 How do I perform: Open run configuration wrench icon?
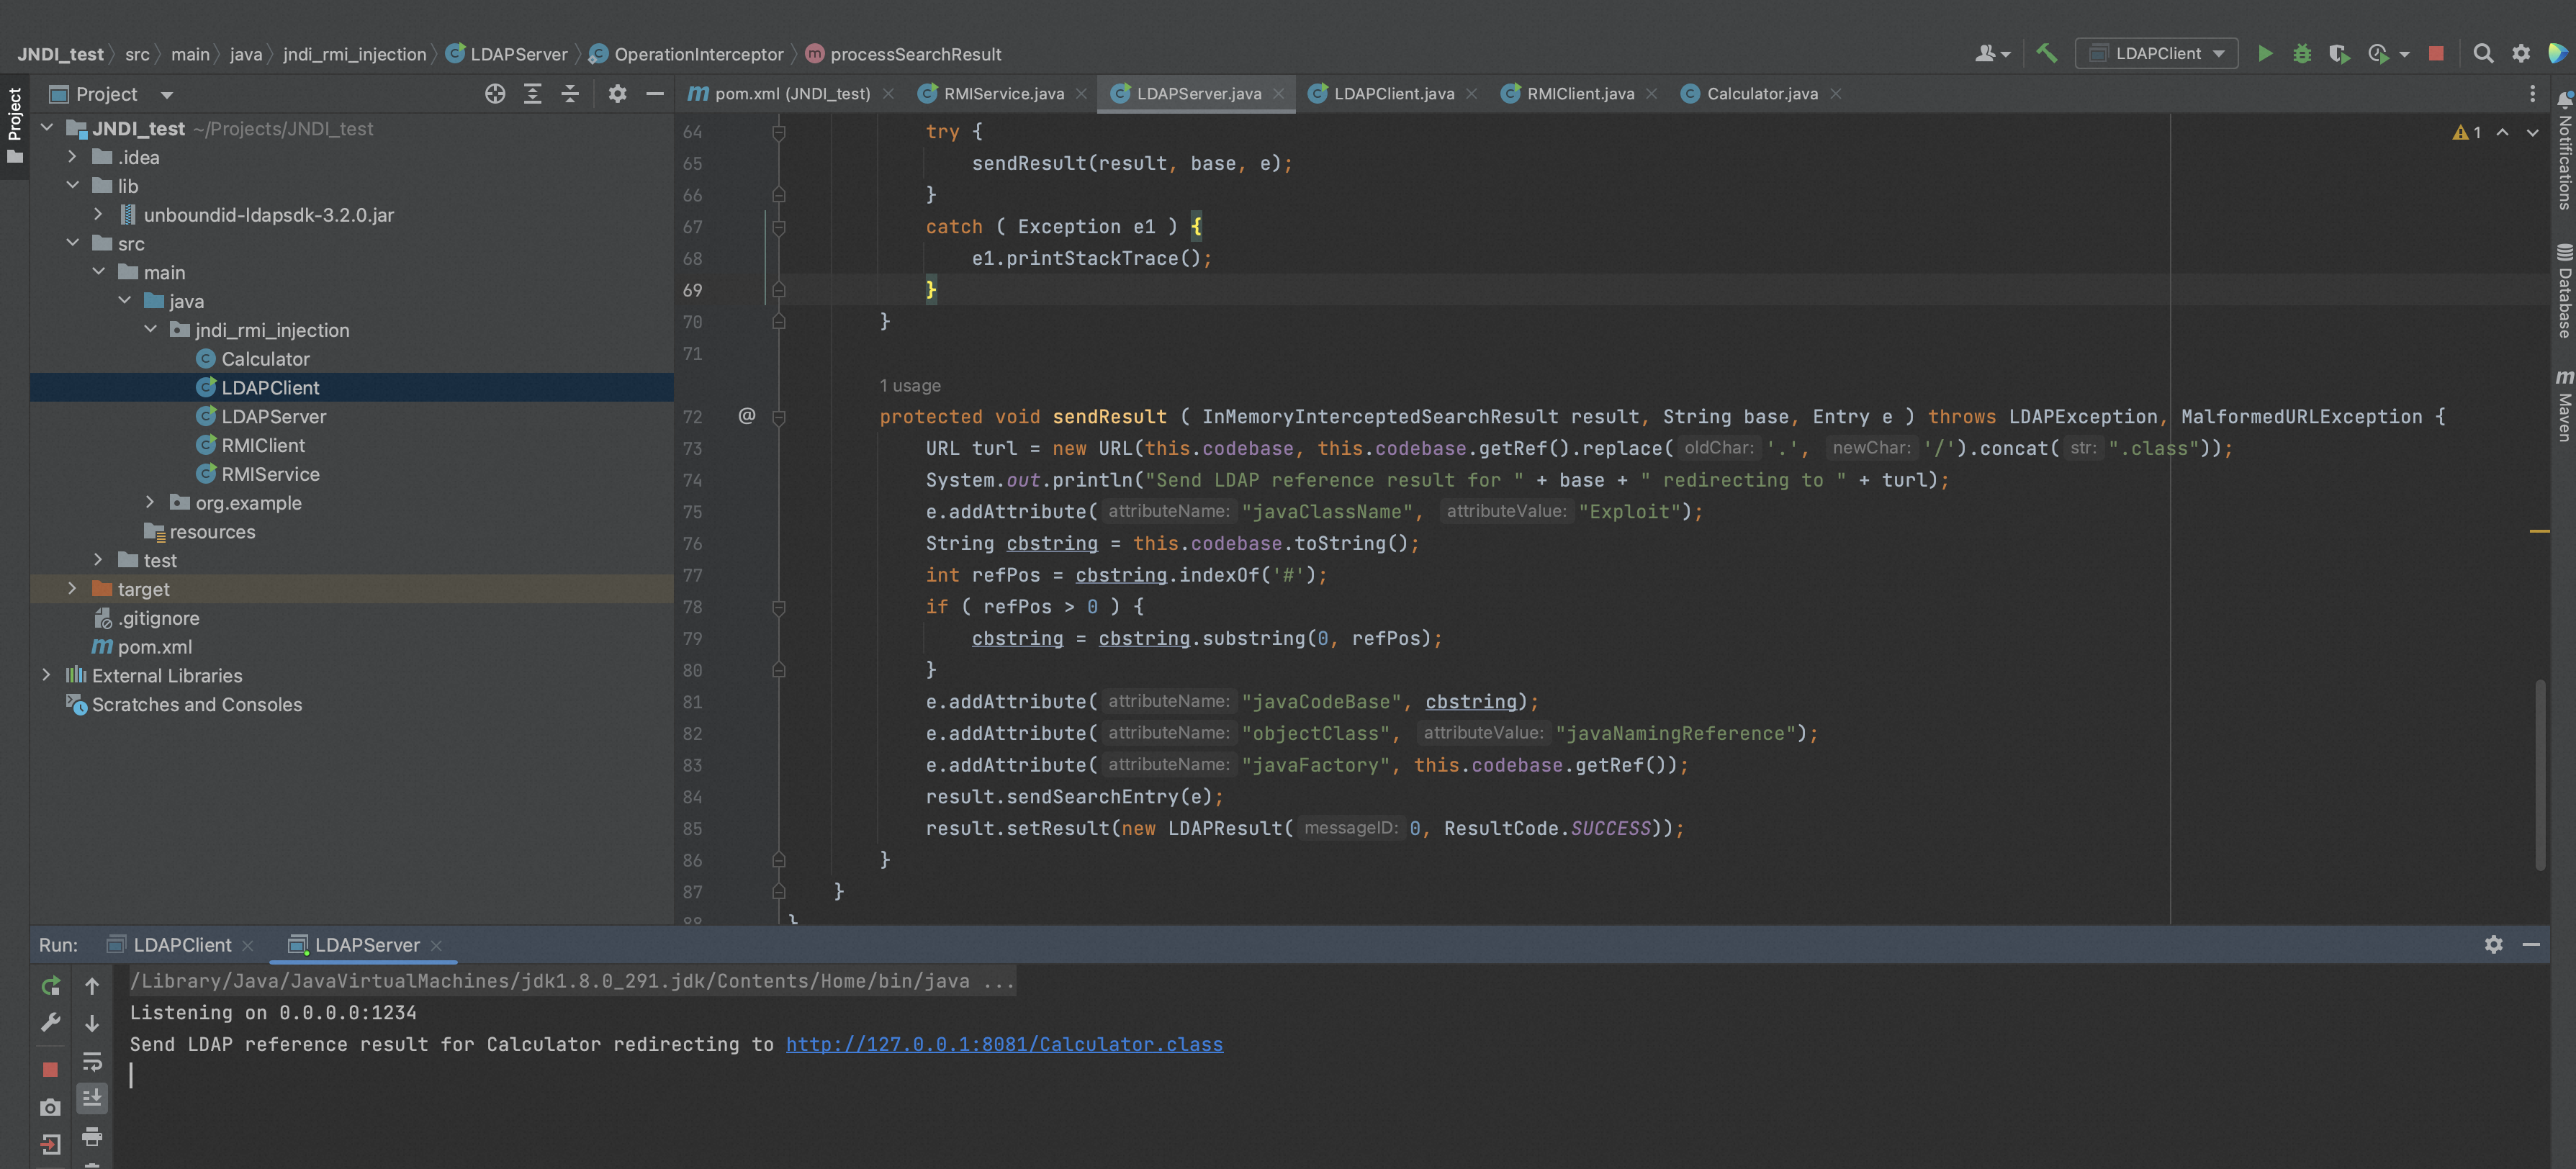50,1023
